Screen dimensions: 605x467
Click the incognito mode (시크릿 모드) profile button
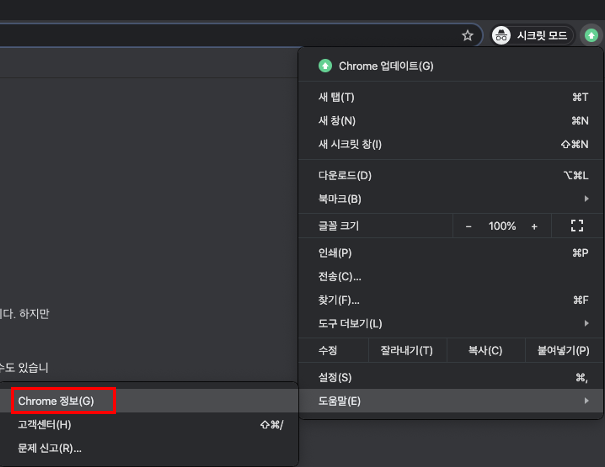[532, 36]
